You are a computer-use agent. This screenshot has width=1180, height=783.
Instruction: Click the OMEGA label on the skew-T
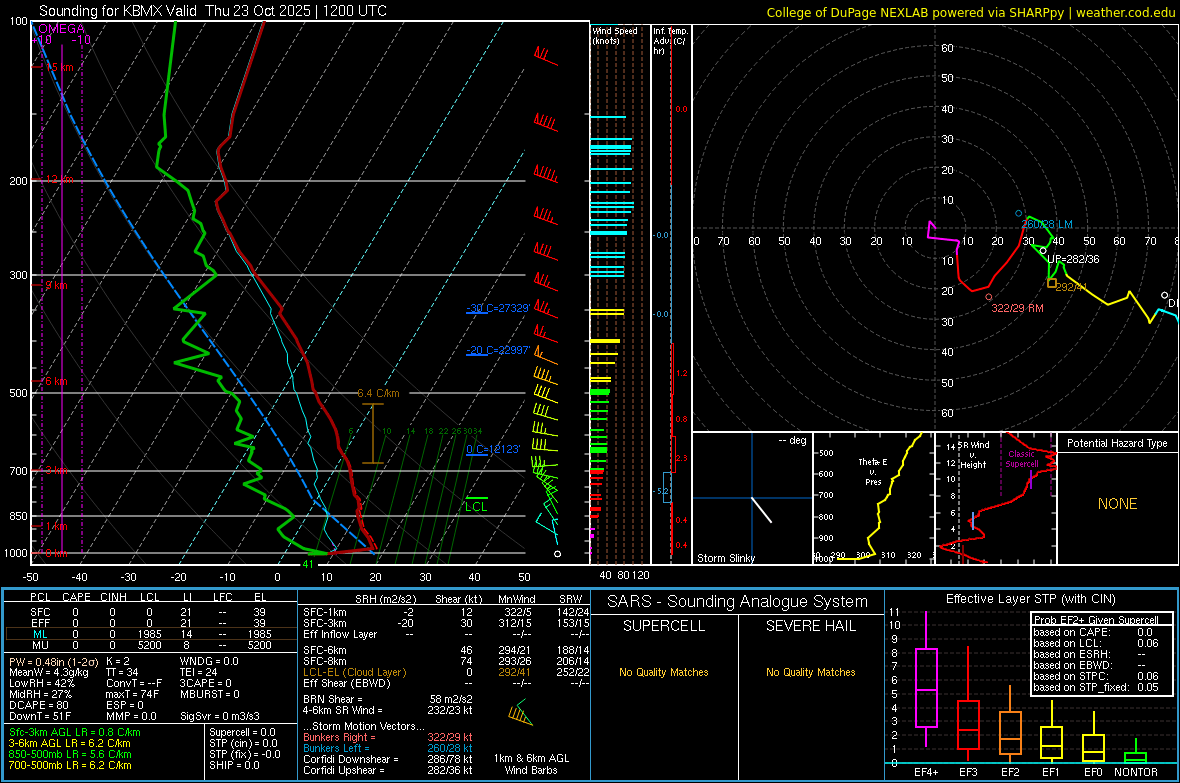[x=62, y=29]
